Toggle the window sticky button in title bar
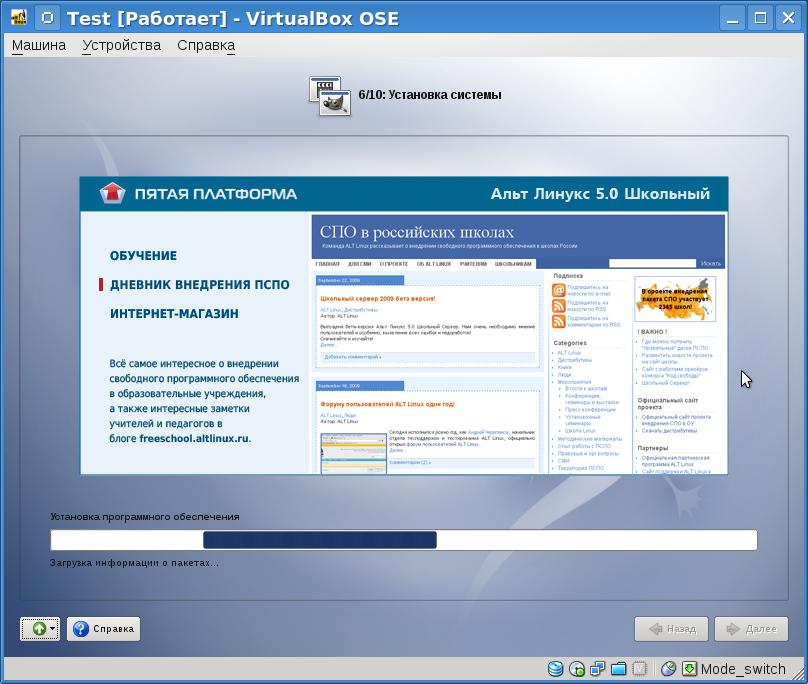 tap(46, 18)
